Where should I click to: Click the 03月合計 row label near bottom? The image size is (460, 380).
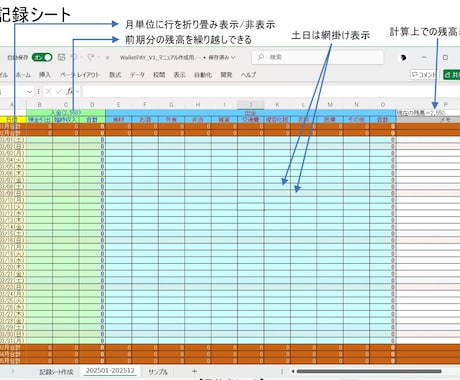click(x=13, y=348)
